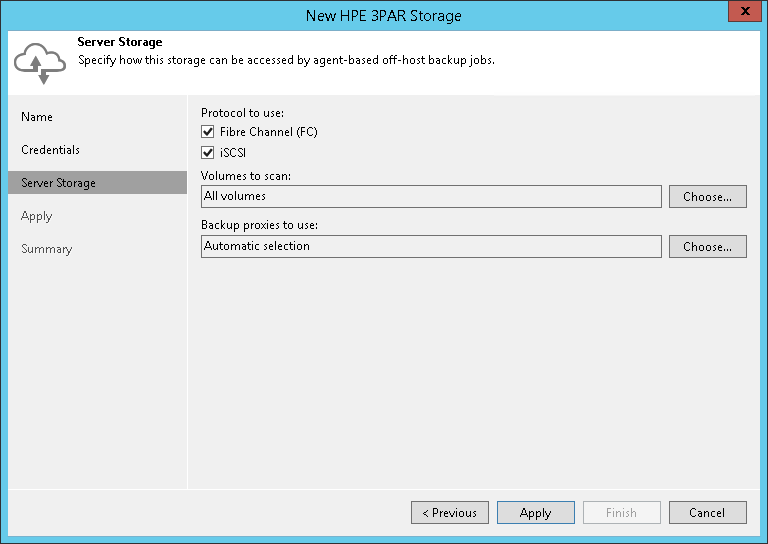Select the Server Storage step in sidebar
Screen dimensions: 768x544
[58, 183]
